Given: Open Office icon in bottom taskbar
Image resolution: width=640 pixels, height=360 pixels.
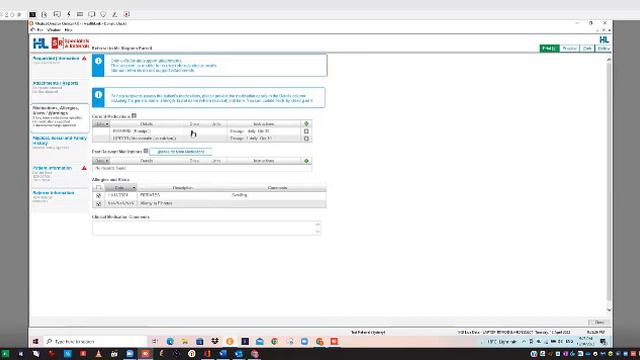Looking at the screenshot, I should pyautogui.click(x=207, y=354).
